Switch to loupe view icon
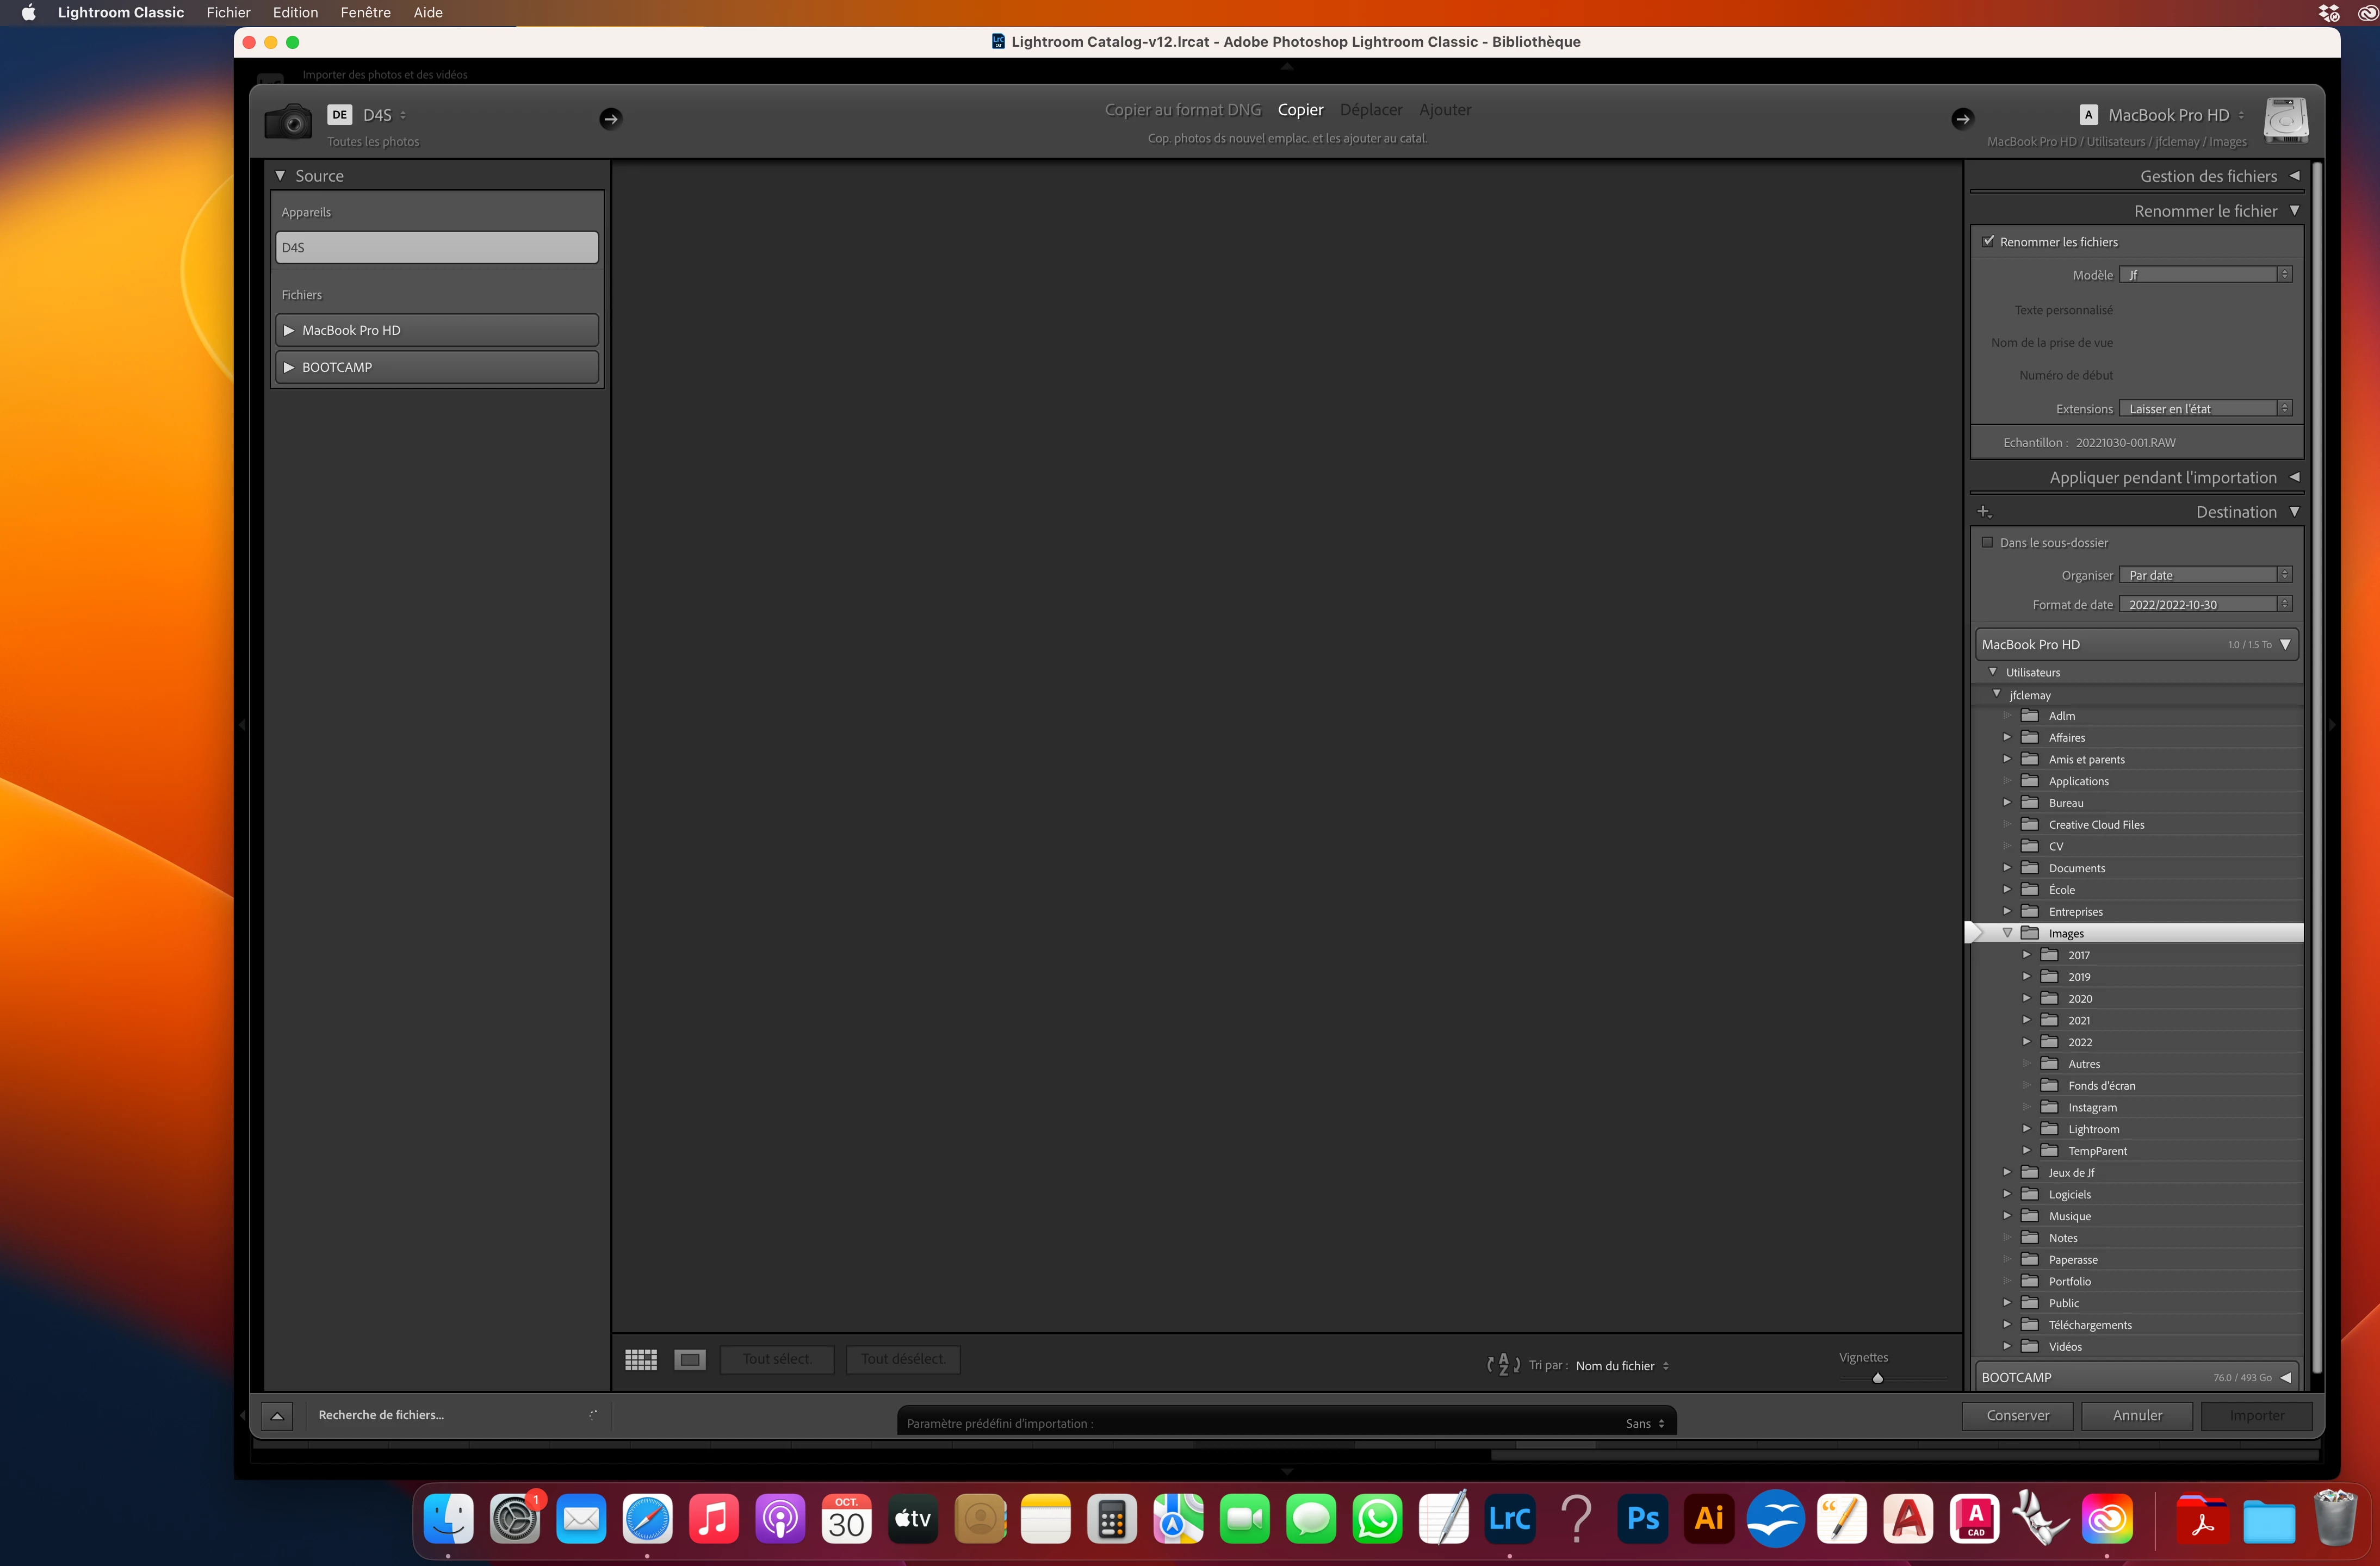This screenshot has height=1566, width=2380. point(690,1359)
